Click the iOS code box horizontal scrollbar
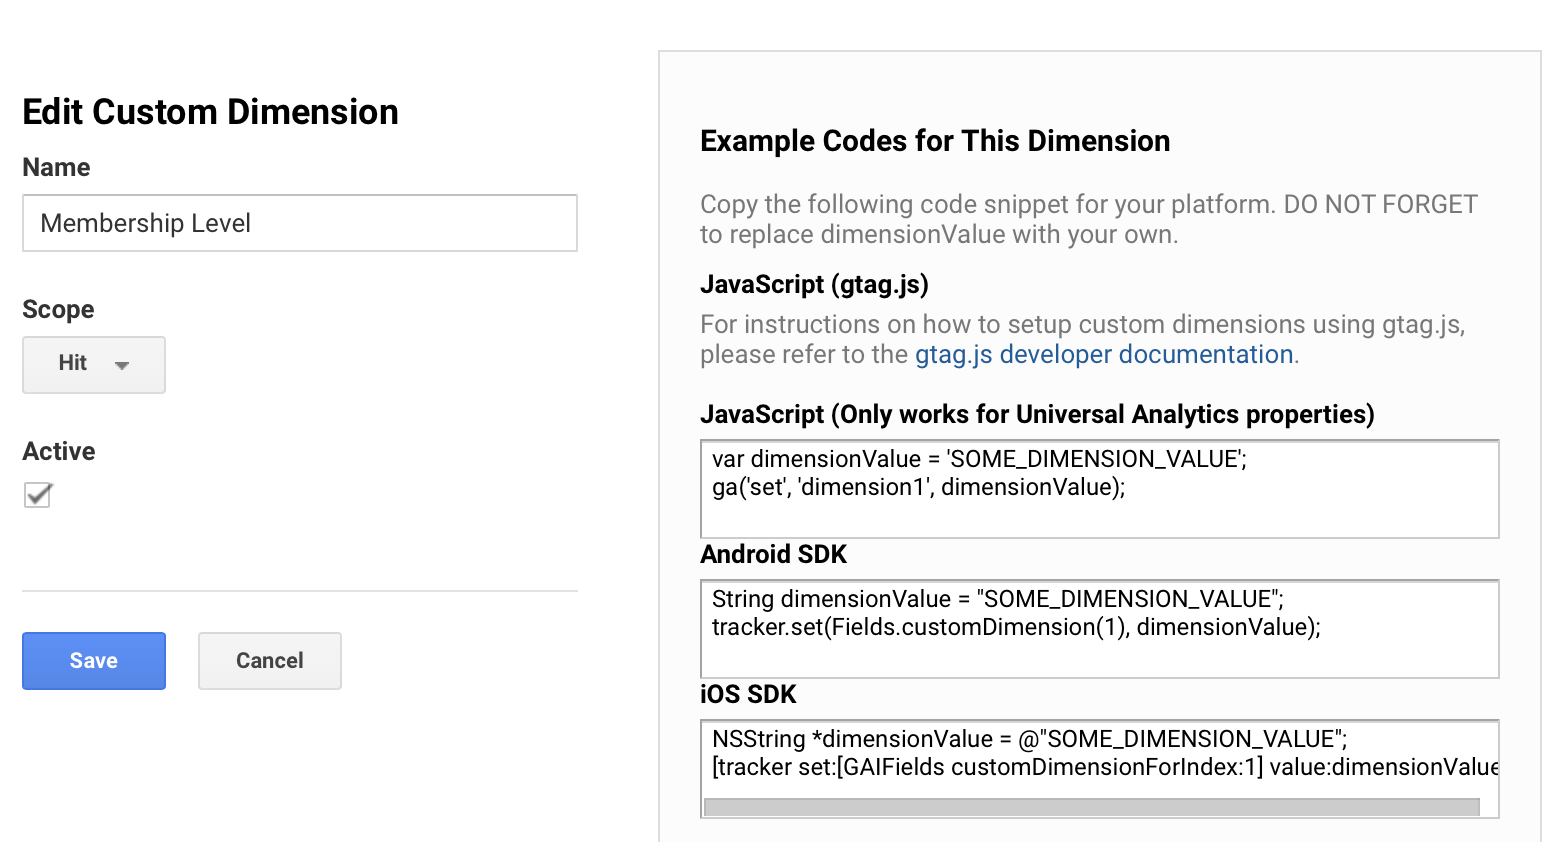This screenshot has height=860, width=1560. (x=1092, y=807)
